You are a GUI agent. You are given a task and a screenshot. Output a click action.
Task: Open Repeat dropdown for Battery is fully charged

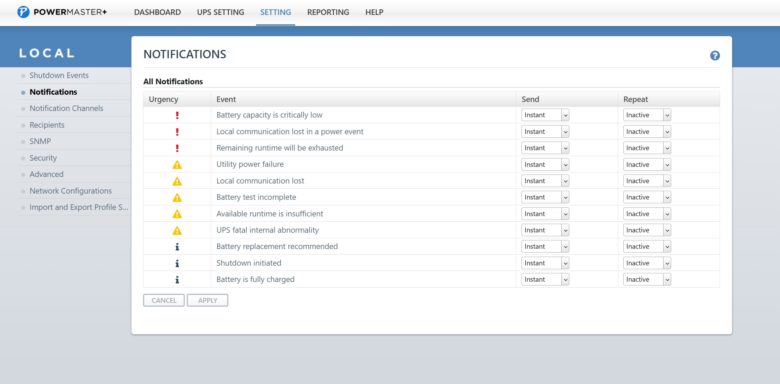pyautogui.click(x=647, y=280)
